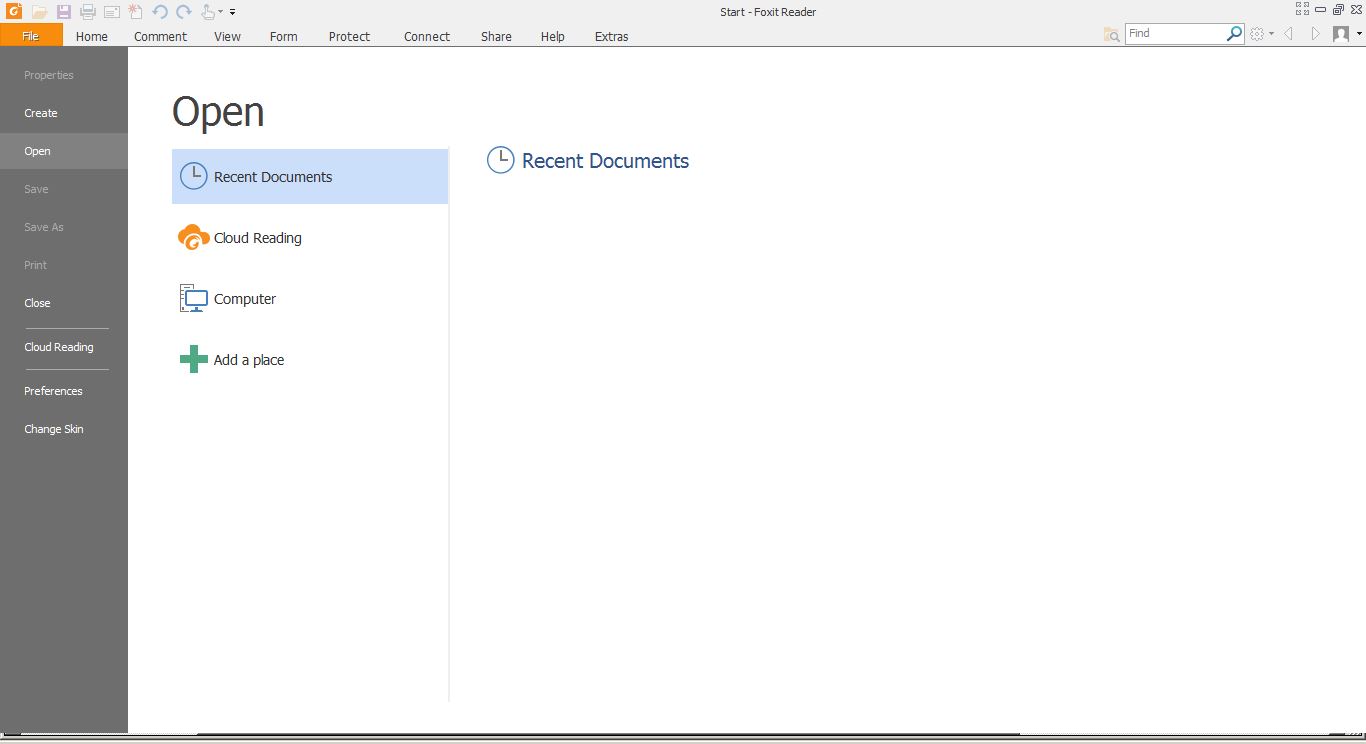This screenshot has height=744, width=1366.
Task: Click the search settings gear icon
Action: click(1257, 34)
